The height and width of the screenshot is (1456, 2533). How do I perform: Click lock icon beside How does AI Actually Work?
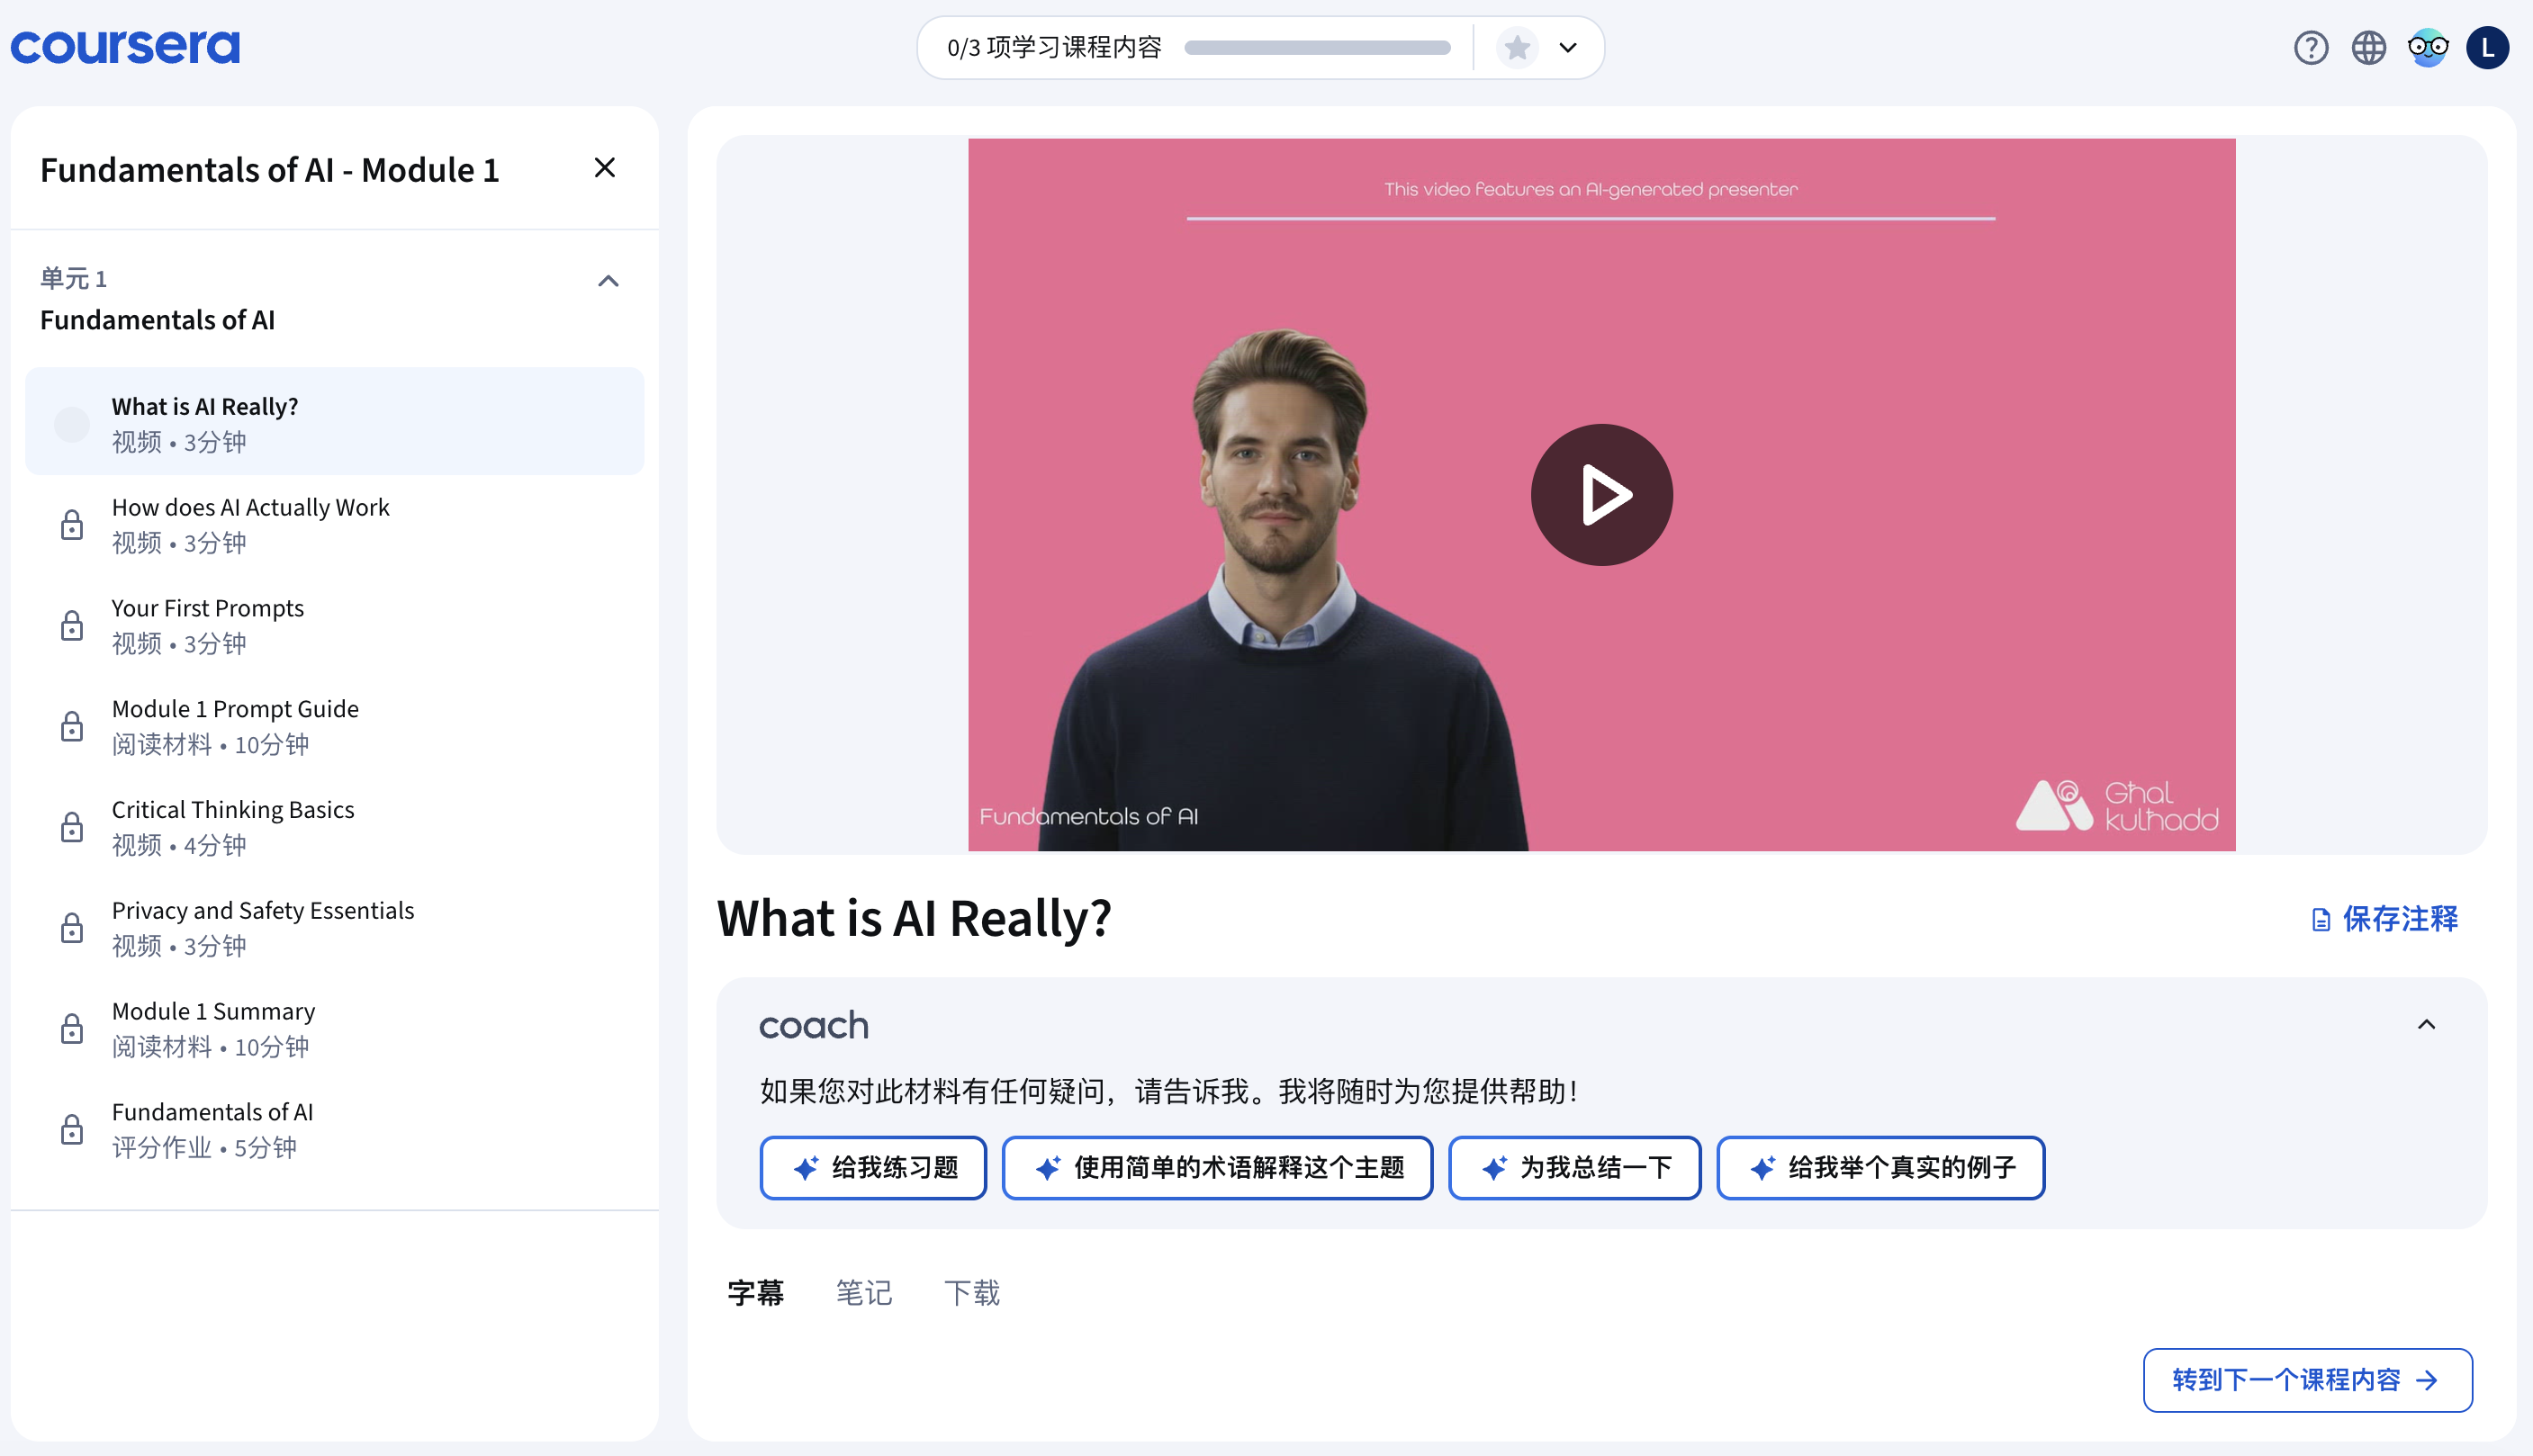tap(72, 524)
